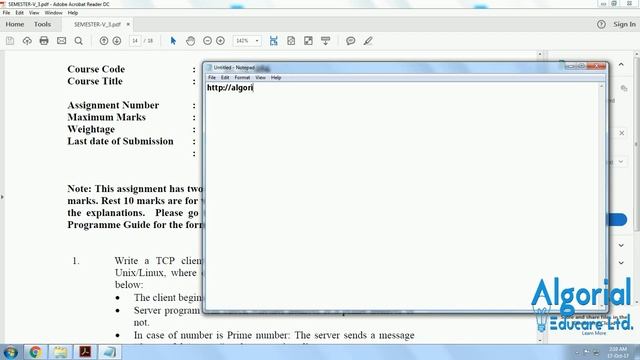Screen dimensions: 640x360
Task: Collapse the right pane top chevron
Action: [x=621, y=64]
